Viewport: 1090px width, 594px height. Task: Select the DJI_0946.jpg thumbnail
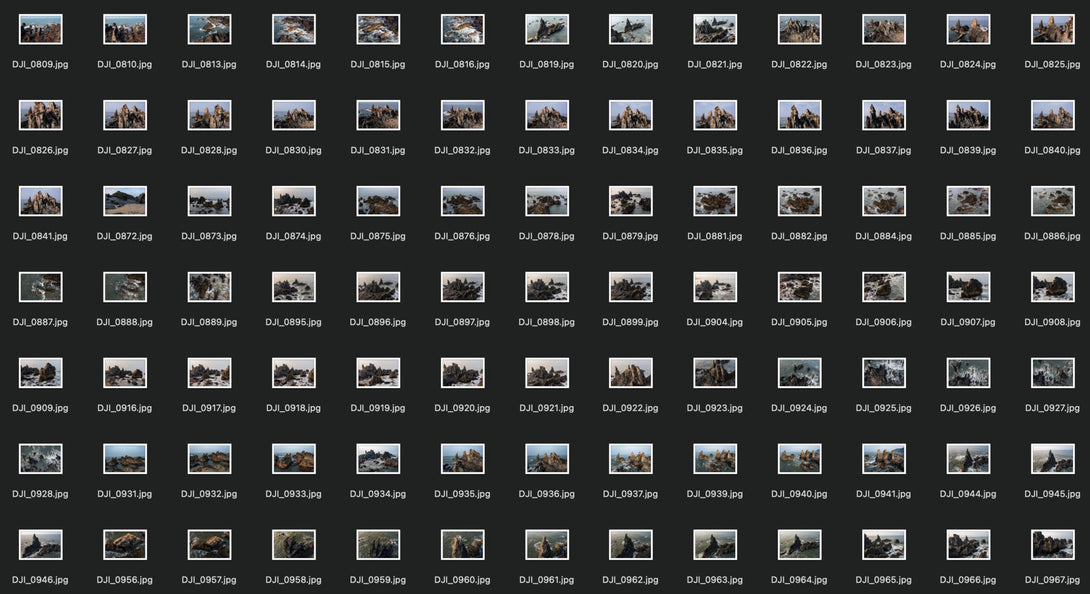coord(40,545)
